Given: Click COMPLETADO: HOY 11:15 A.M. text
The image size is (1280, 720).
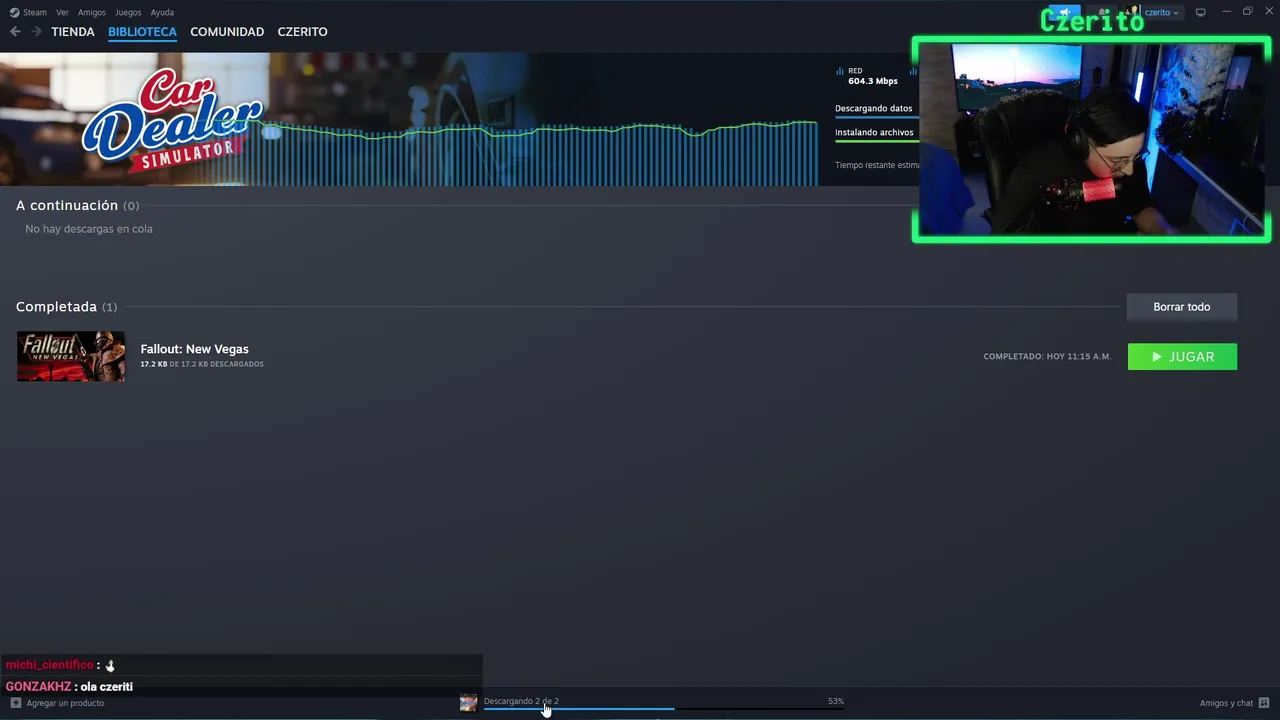Looking at the screenshot, I should pyautogui.click(x=1047, y=356).
